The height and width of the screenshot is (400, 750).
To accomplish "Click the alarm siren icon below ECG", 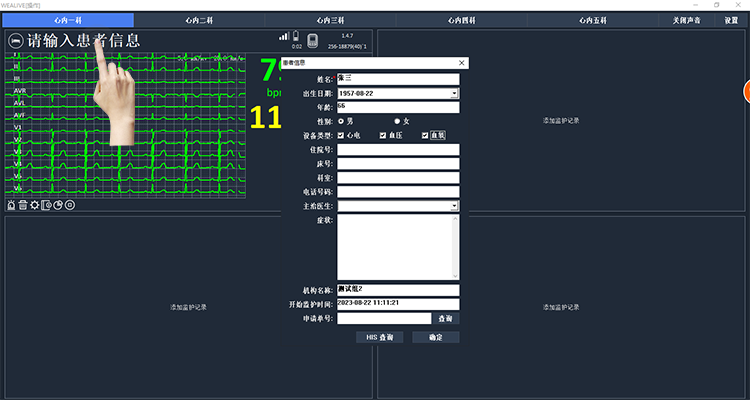I will pos(11,205).
